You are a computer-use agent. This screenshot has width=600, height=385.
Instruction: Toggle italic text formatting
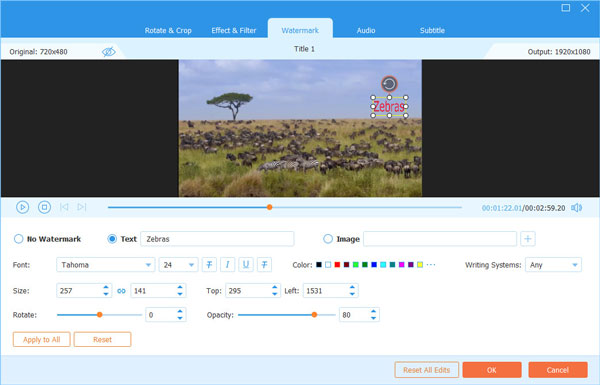(227, 264)
